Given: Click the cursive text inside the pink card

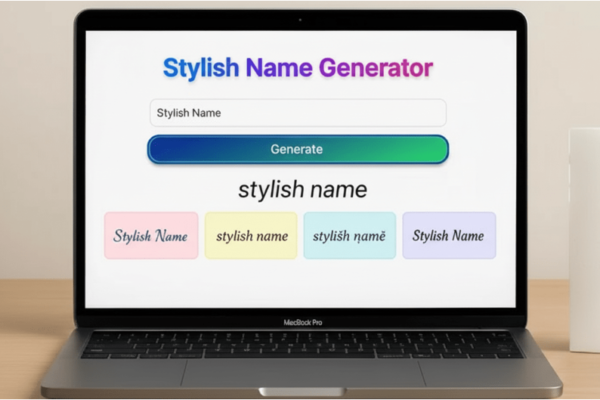Looking at the screenshot, I should [x=151, y=237].
